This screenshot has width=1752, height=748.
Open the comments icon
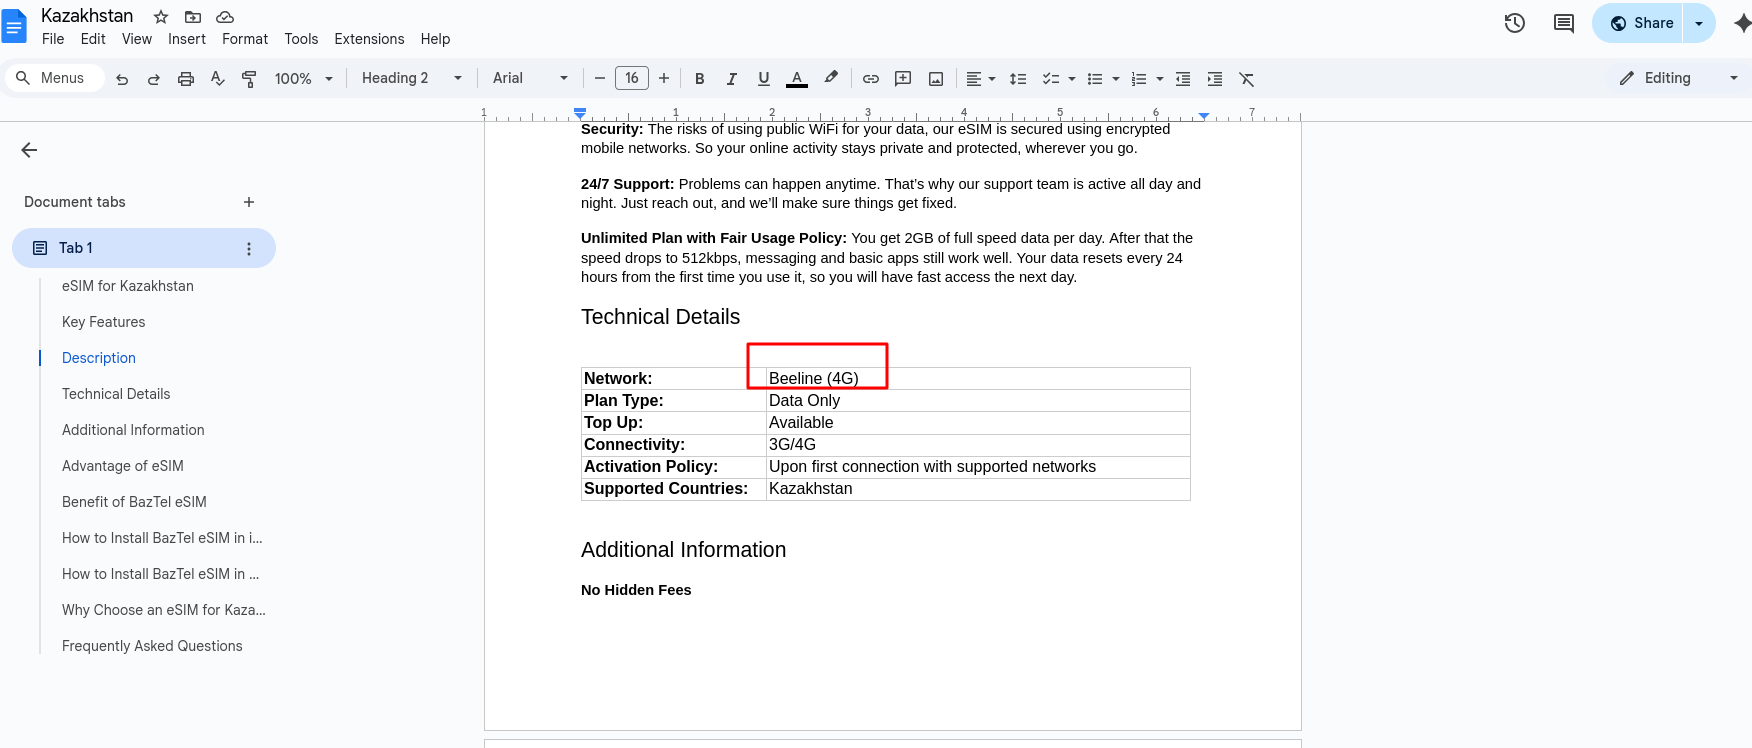coord(1564,23)
